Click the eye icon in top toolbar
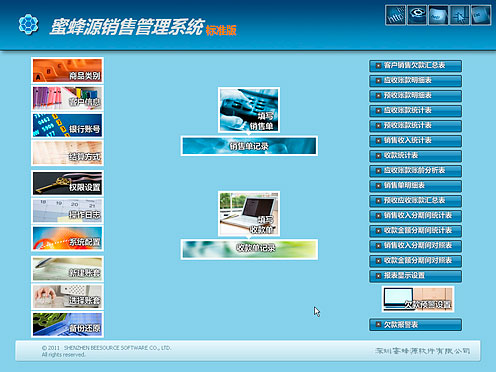Screen dimensions: 496x372 (417, 15)
